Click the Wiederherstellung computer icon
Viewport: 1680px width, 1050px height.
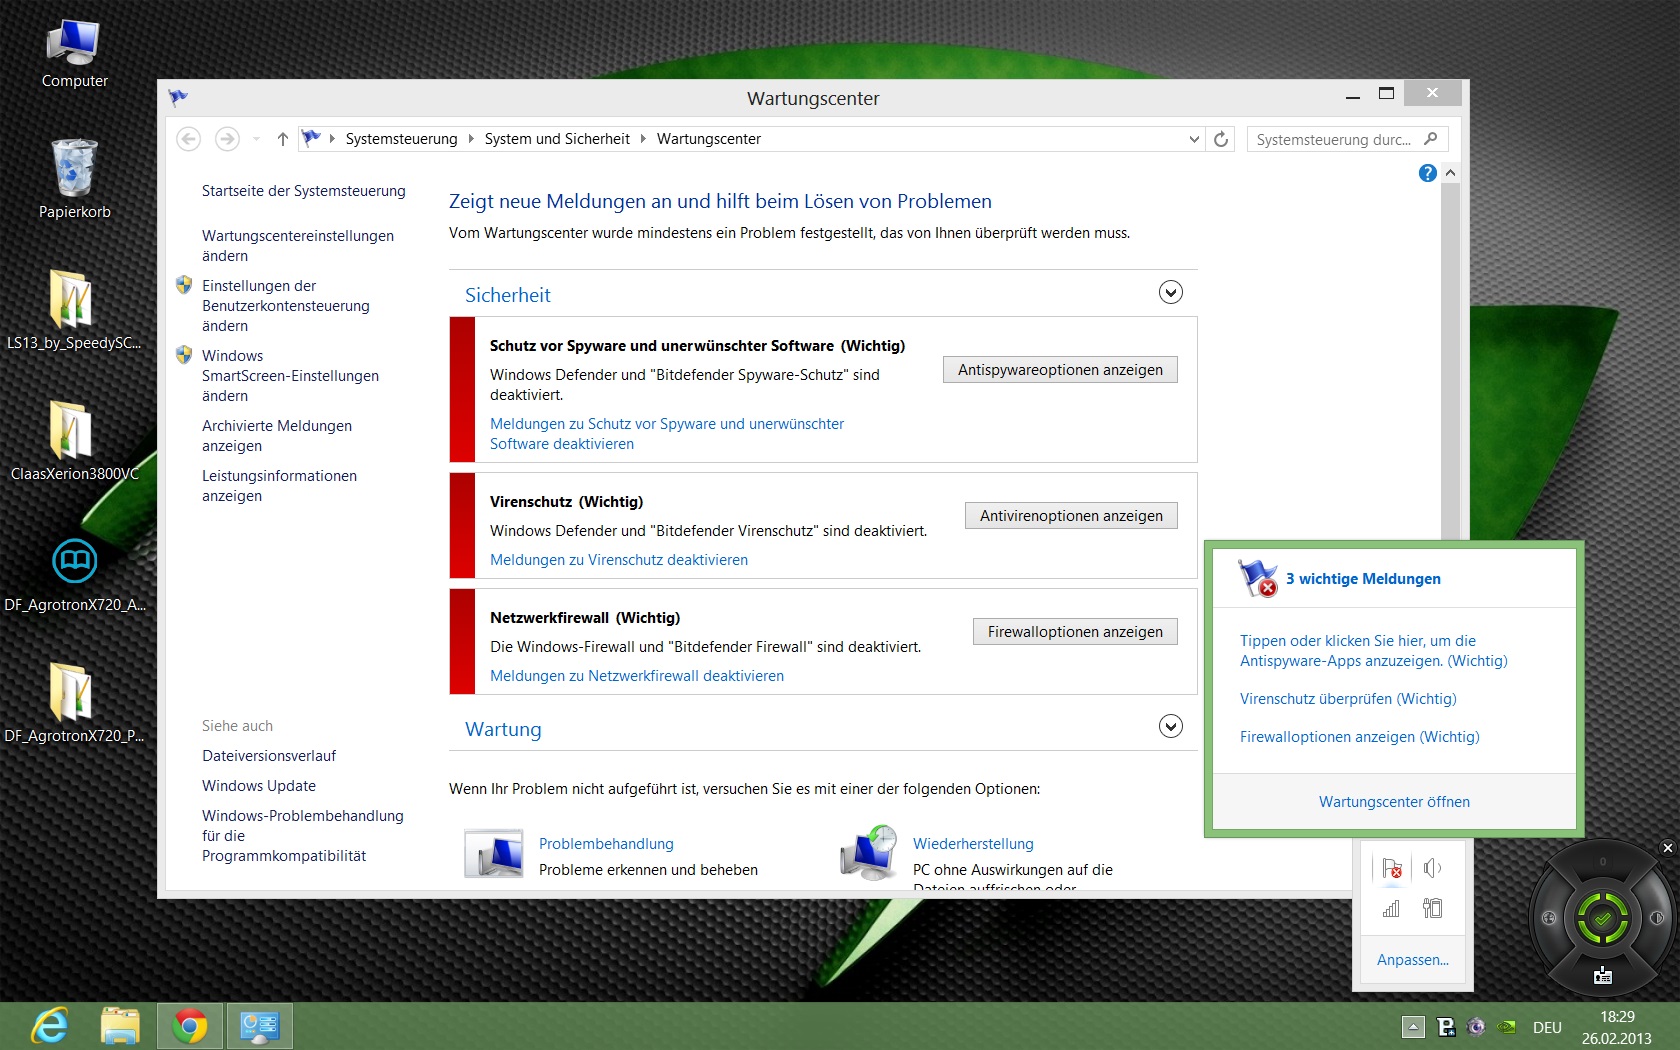pyautogui.click(x=868, y=853)
